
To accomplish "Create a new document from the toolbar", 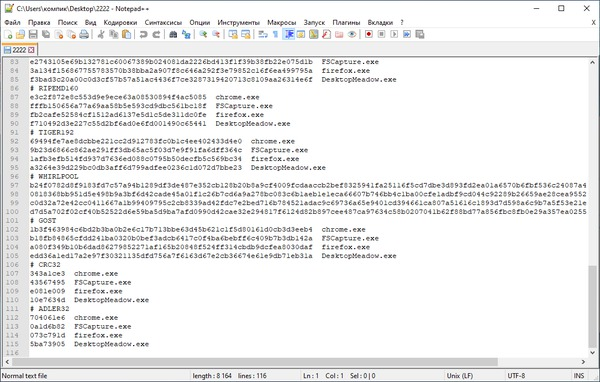I will 8,34.
